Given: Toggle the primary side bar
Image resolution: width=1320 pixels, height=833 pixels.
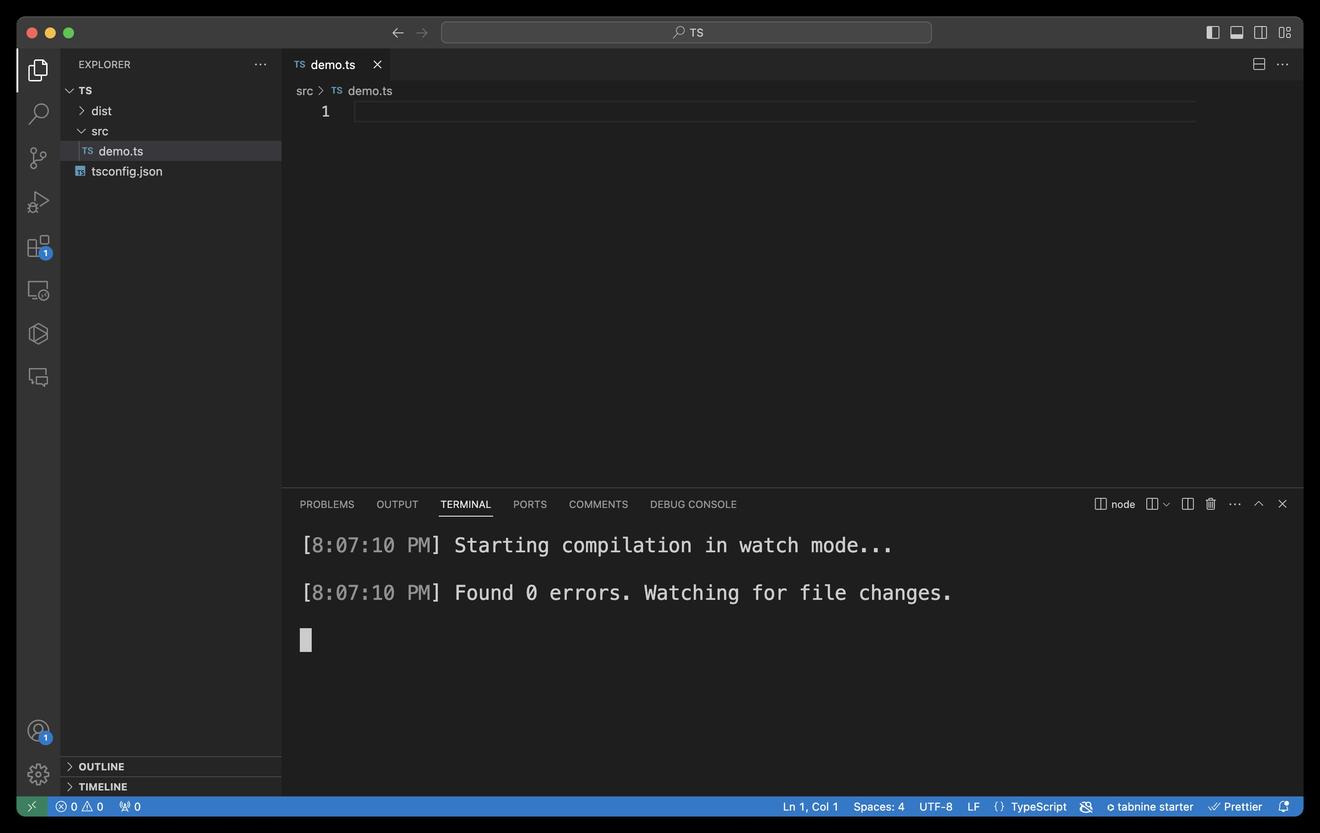Looking at the screenshot, I should 1212,33.
